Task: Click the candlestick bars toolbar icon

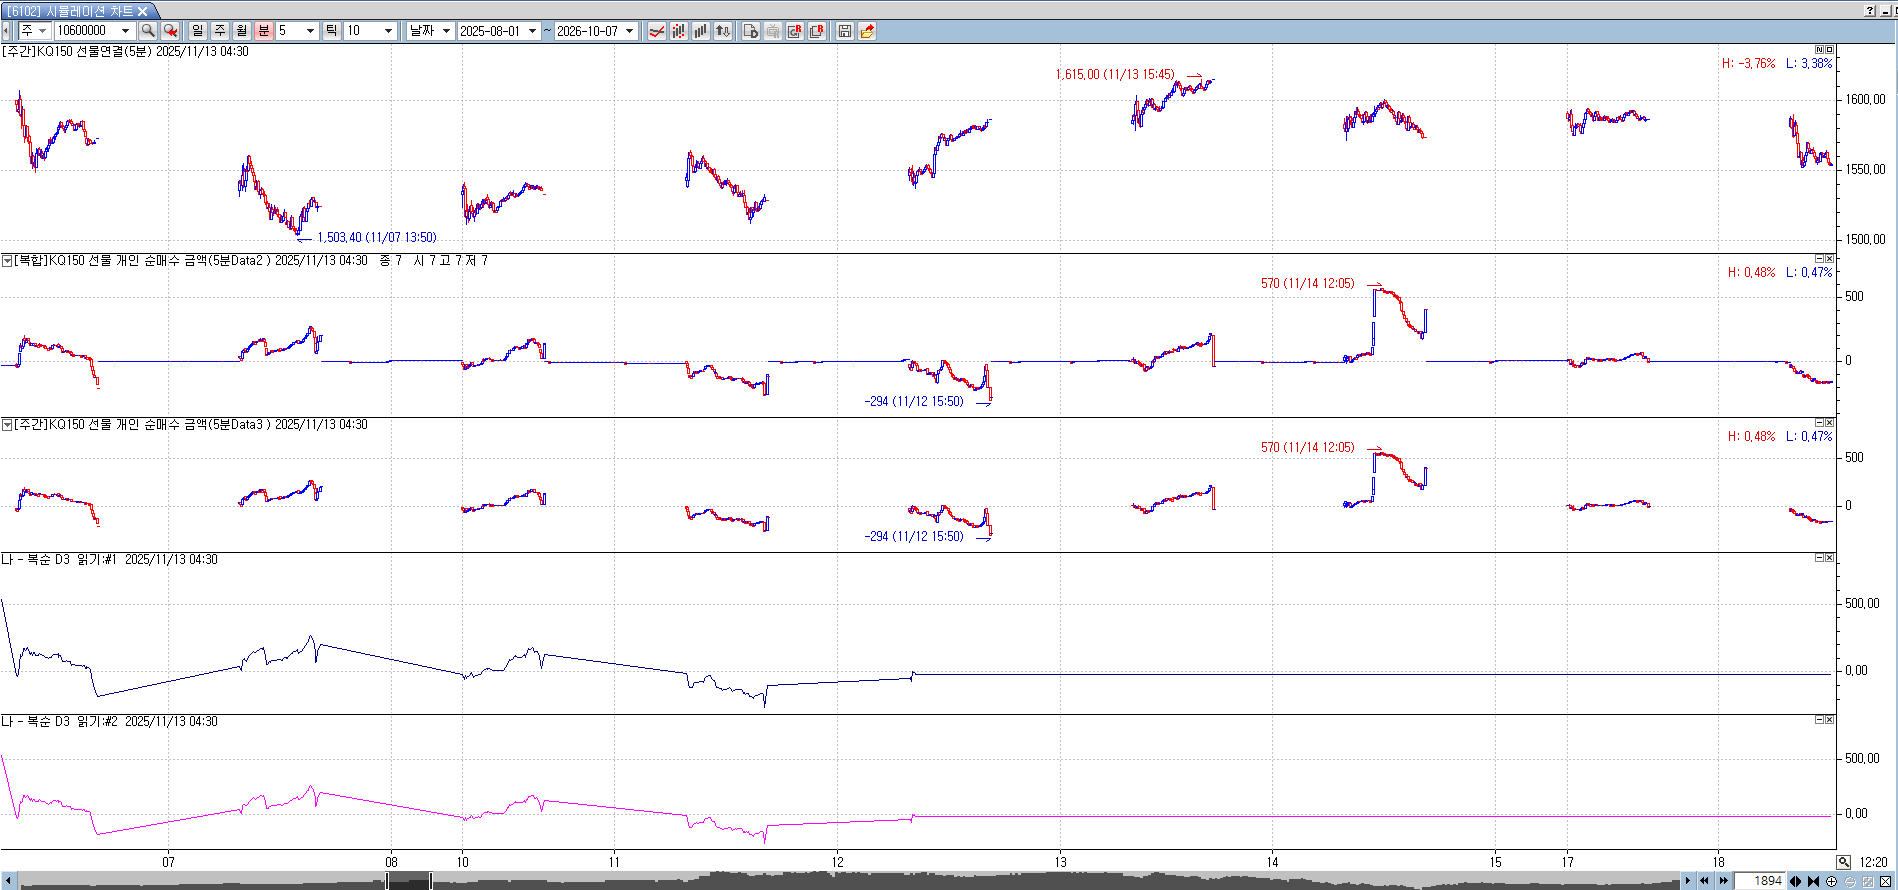Action: pyautogui.click(x=679, y=31)
